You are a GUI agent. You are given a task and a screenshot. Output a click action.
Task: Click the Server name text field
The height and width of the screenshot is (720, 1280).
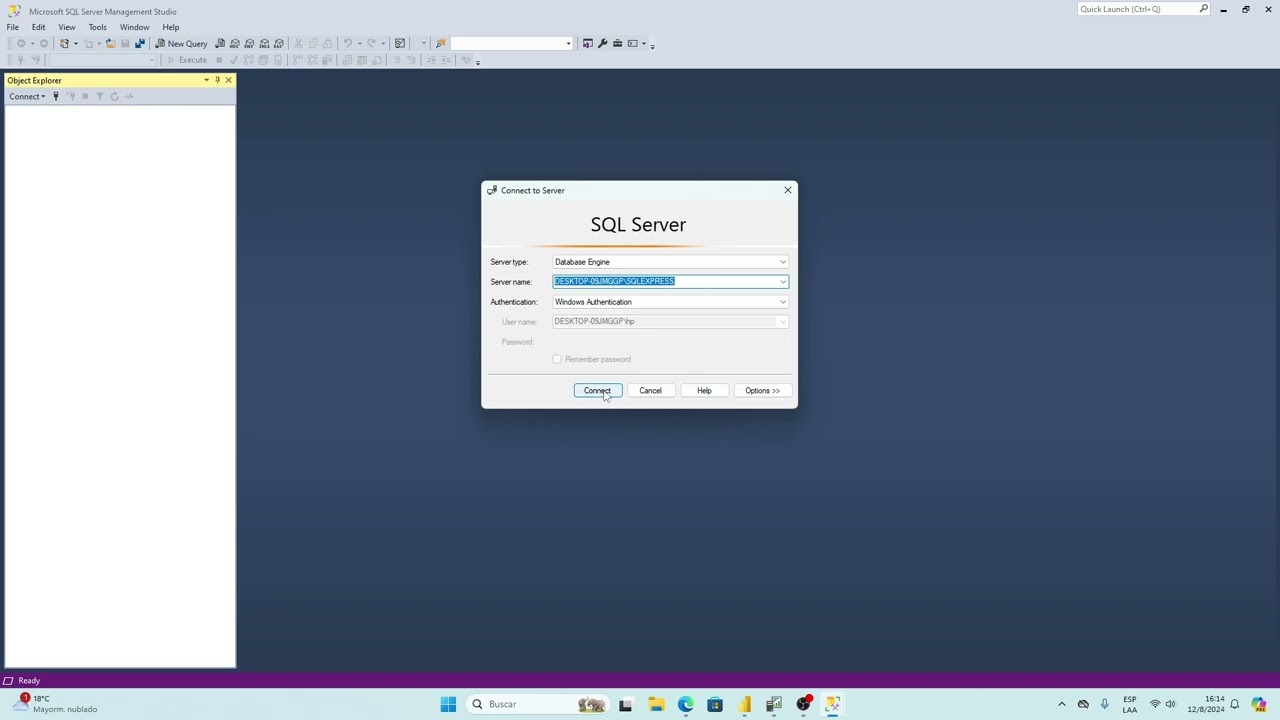tap(665, 282)
